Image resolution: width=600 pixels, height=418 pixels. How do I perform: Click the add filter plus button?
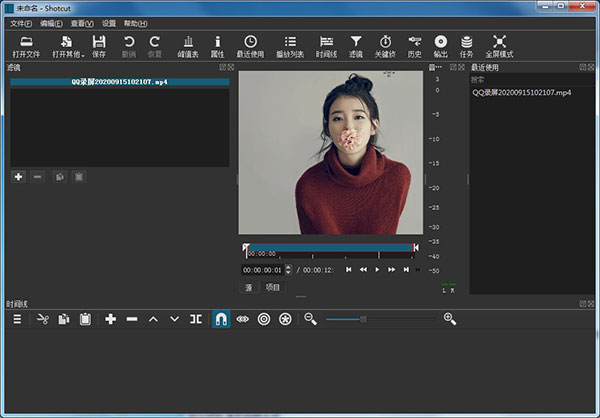point(18,176)
